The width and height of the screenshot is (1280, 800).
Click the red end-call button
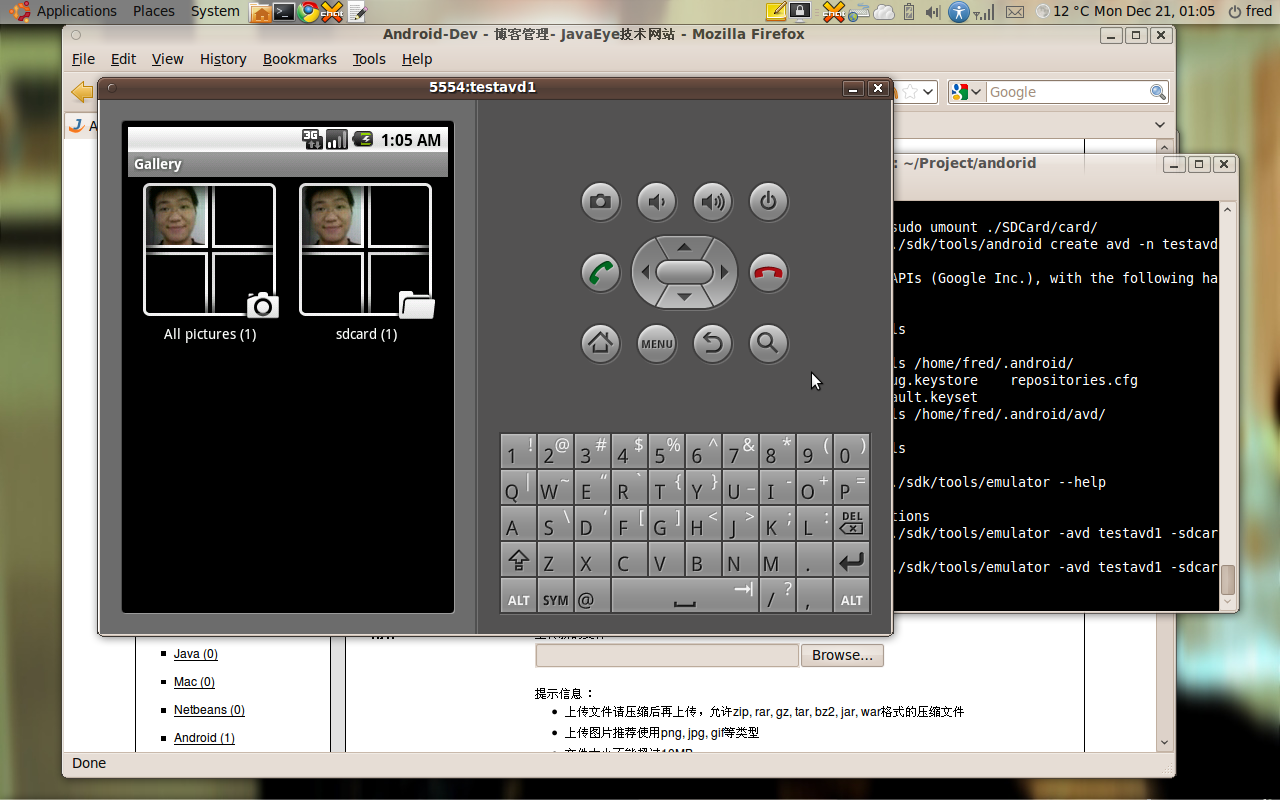[x=768, y=273]
